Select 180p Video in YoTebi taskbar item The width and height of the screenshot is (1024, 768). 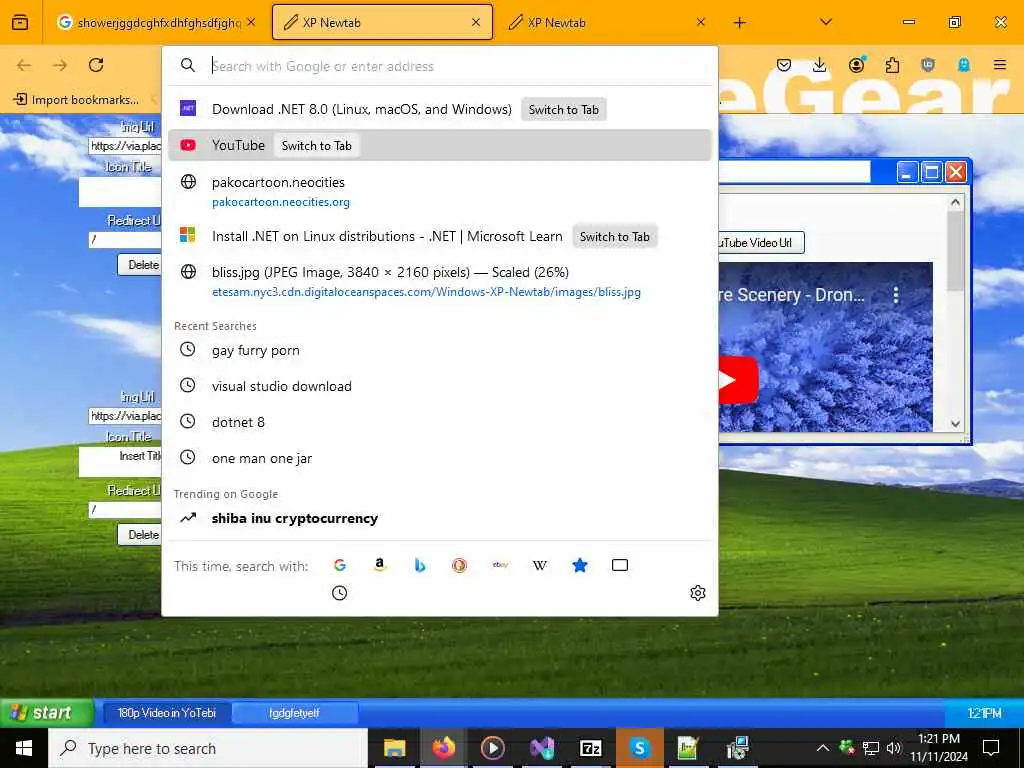click(167, 712)
